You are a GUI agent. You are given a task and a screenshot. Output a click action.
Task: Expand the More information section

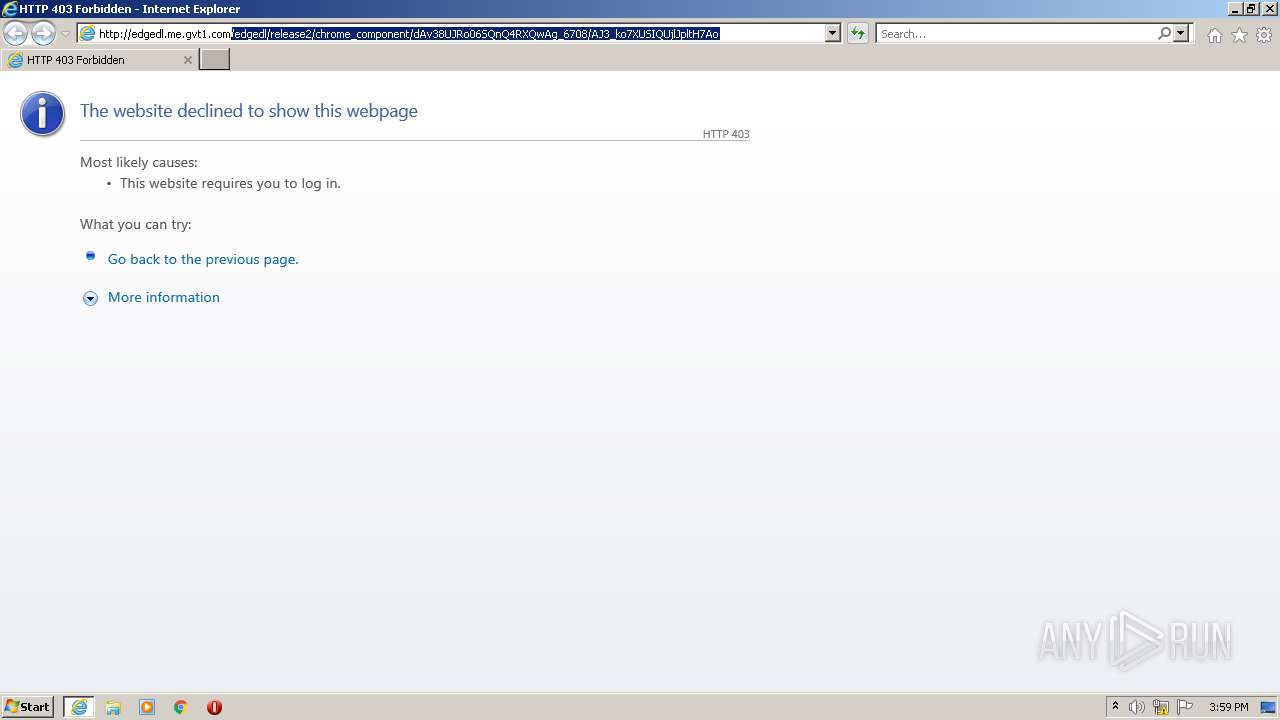tap(90, 298)
